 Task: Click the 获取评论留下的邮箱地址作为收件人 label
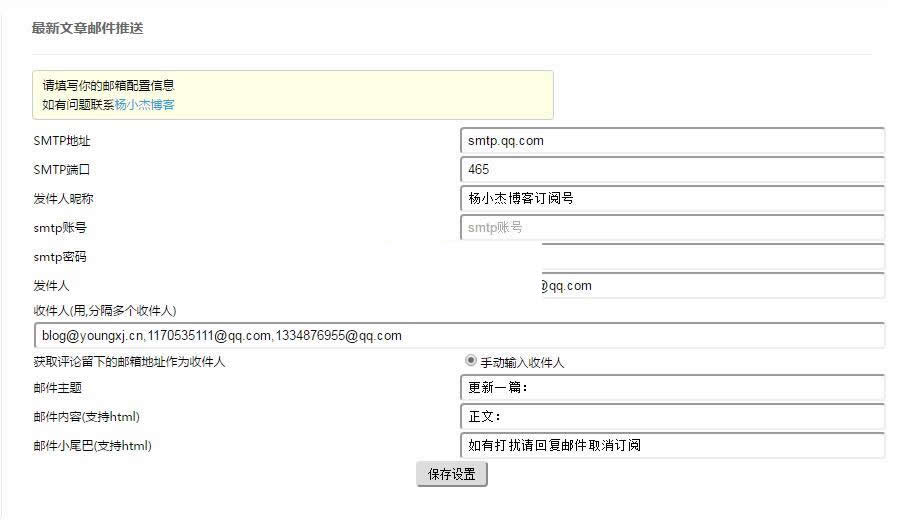point(129,362)
